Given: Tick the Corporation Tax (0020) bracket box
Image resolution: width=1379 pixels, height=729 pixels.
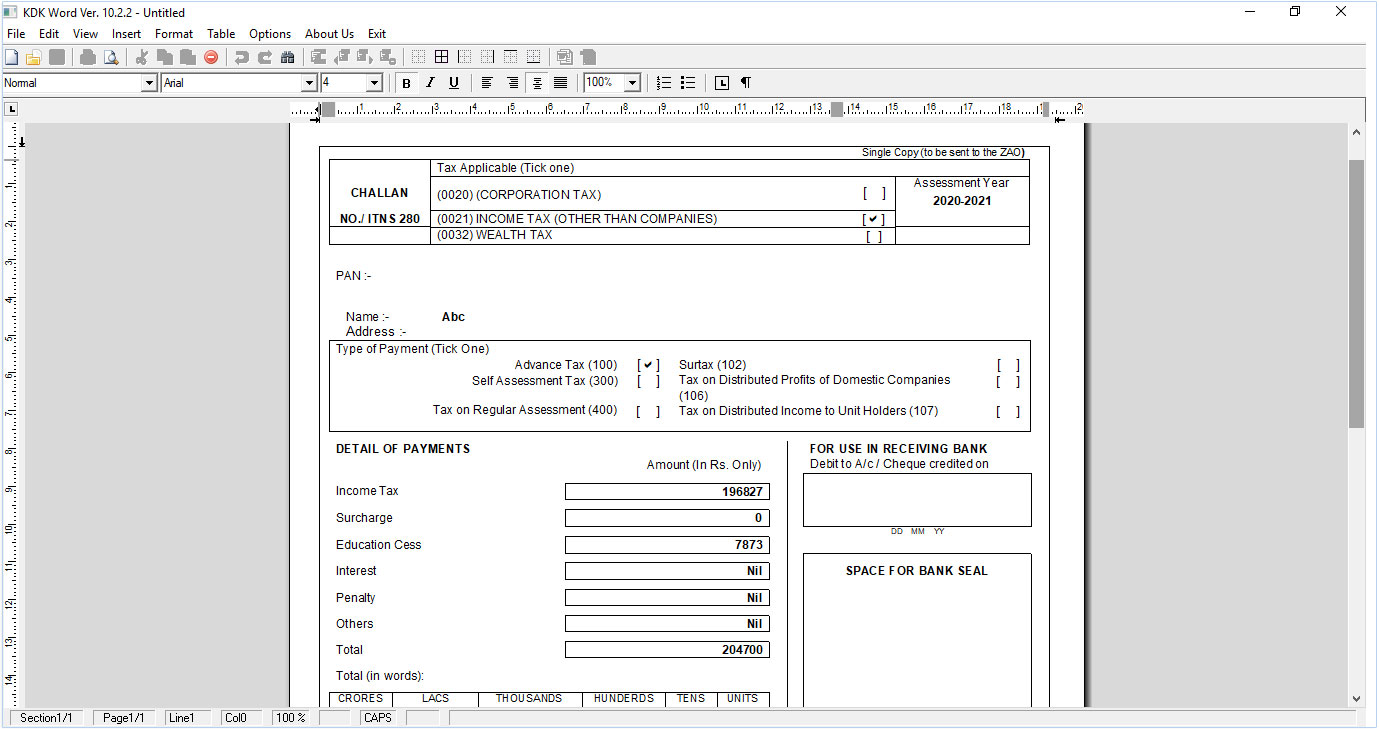Looking at the screenshot, I should [874, 194].
